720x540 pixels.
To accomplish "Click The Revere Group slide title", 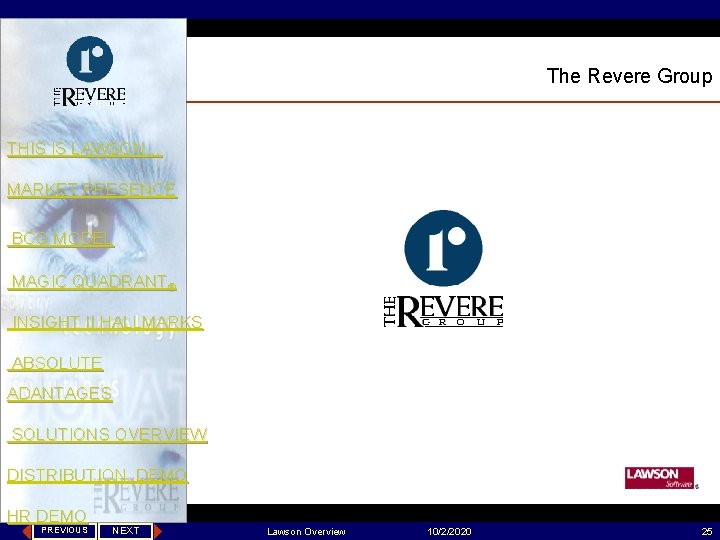I will pyautogui.click(x=629, y=76).
